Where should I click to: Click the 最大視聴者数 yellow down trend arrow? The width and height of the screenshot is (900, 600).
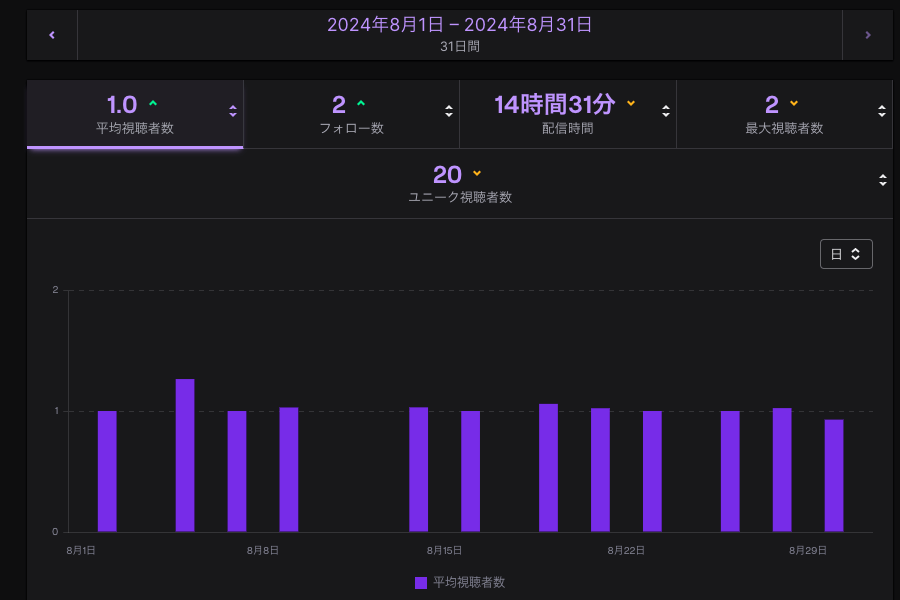click(x=794, y=103)
